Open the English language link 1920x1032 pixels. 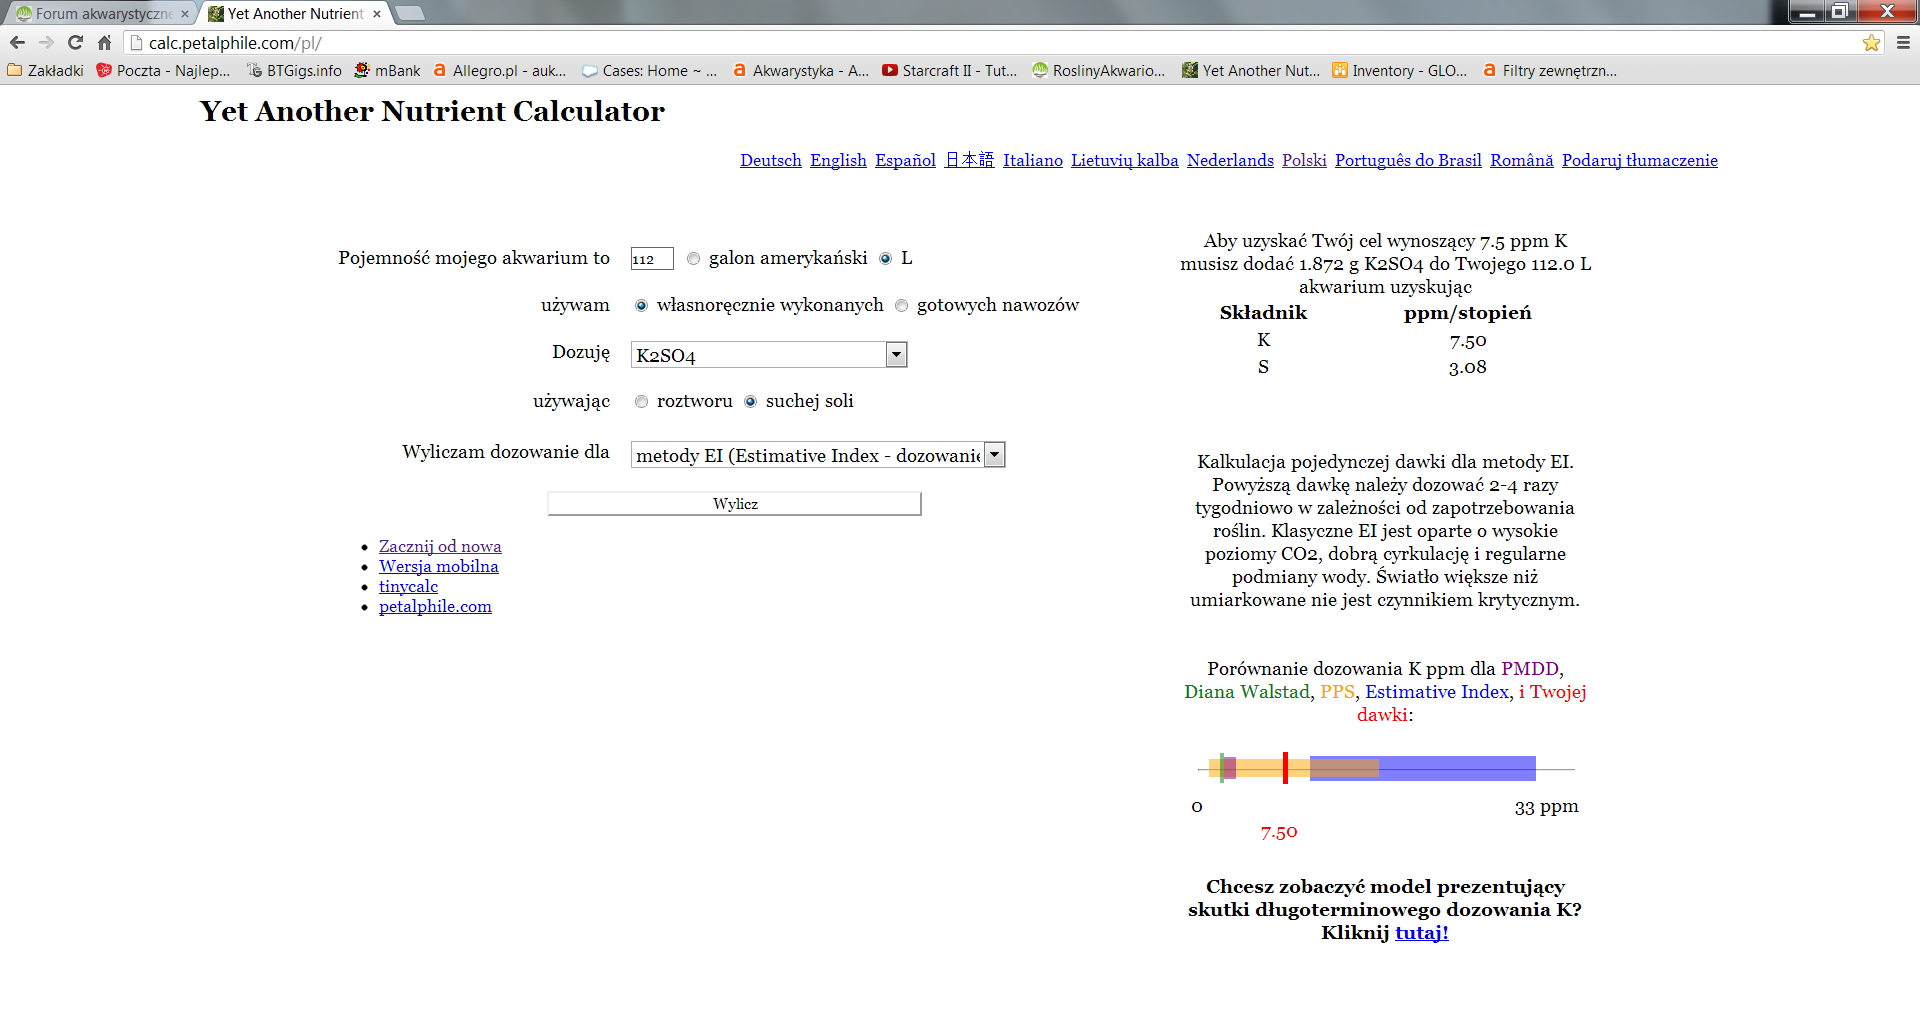pos(838,160)
